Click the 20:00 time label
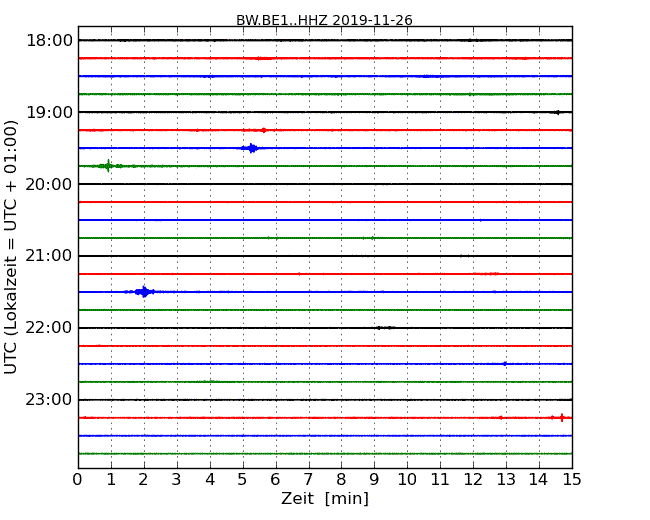 [x=49, y=184]
